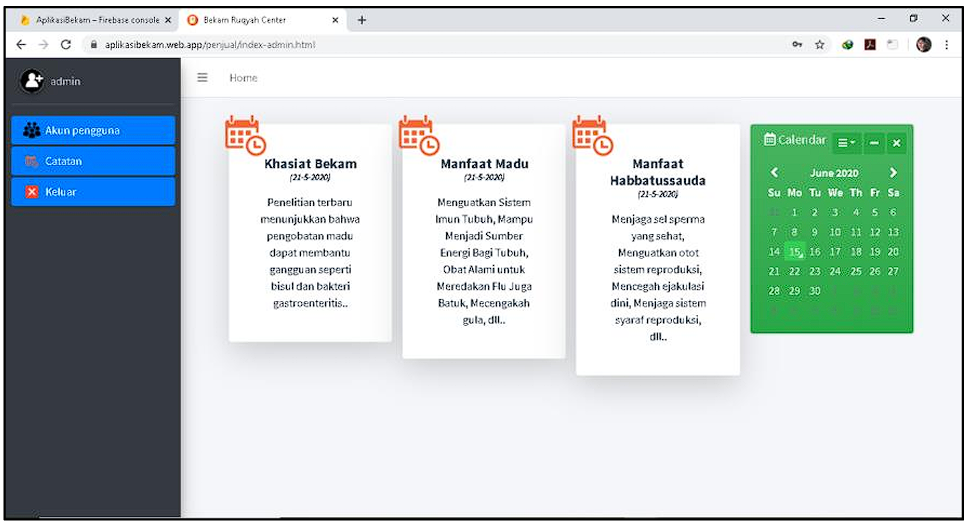Open Chrome's three-dot menu
The width and height of the screenshot is (967, 523).
click(946, 45)
